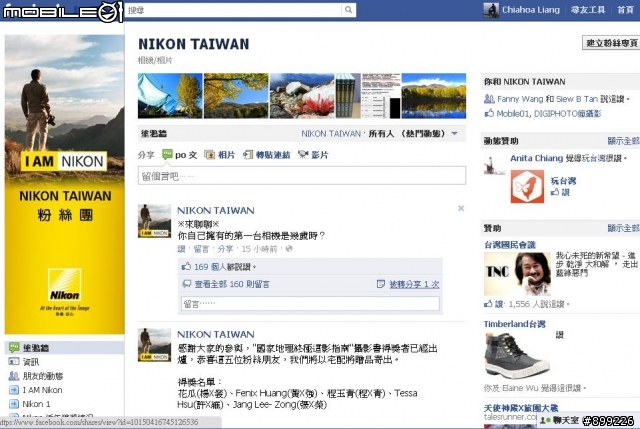Click the po 文 speech bubble icon
This screenshot has height=429, width=640.
click(x=167, y=154)
